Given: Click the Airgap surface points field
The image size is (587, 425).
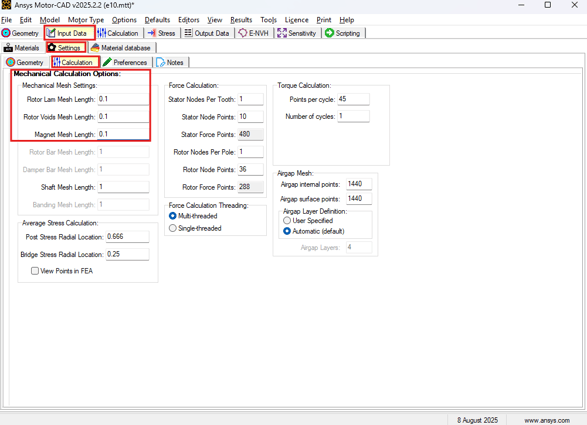Looking at the screenshot, I should tap(359, 198).
